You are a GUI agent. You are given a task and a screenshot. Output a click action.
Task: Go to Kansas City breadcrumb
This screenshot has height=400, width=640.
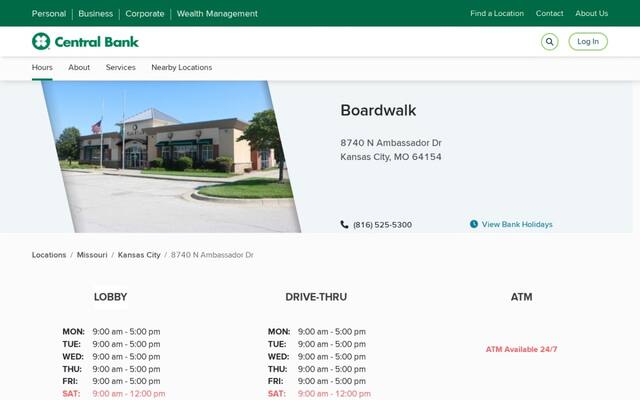click(139, 255)
